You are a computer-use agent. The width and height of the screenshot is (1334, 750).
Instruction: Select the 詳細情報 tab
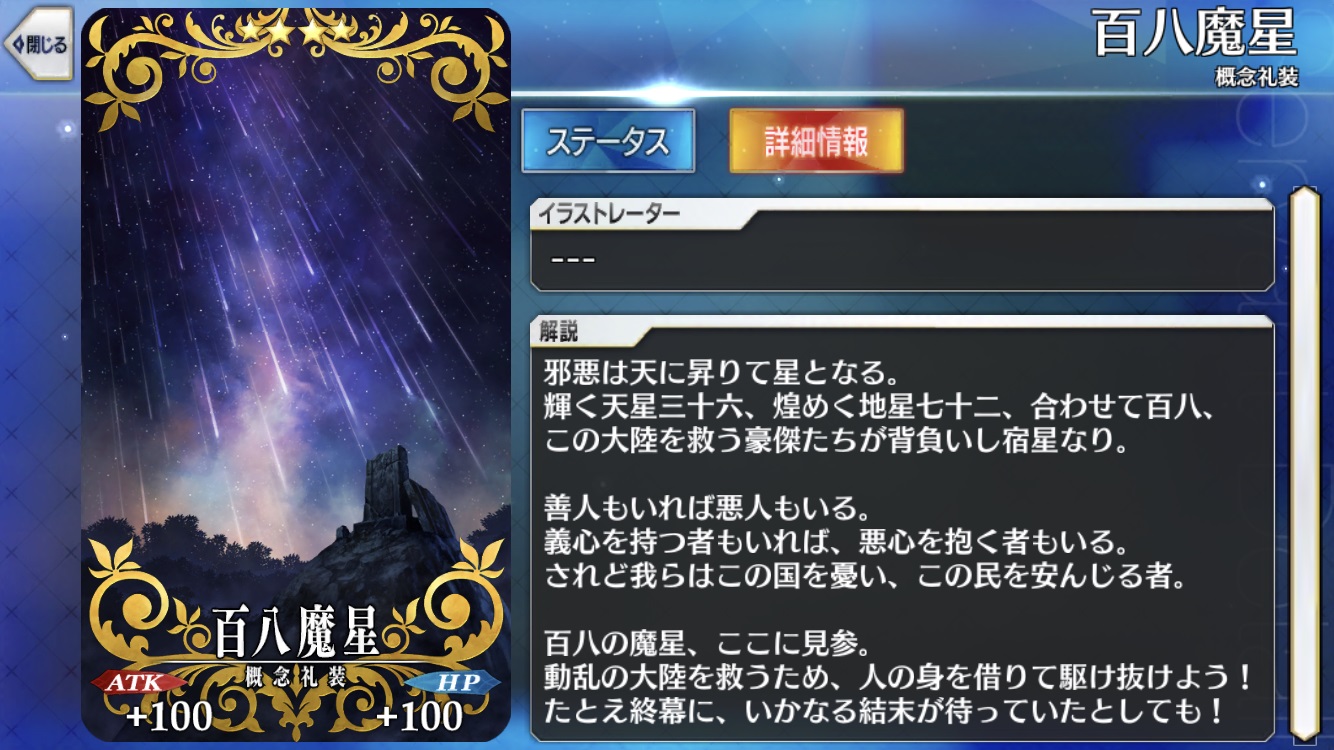coord(816,140)
